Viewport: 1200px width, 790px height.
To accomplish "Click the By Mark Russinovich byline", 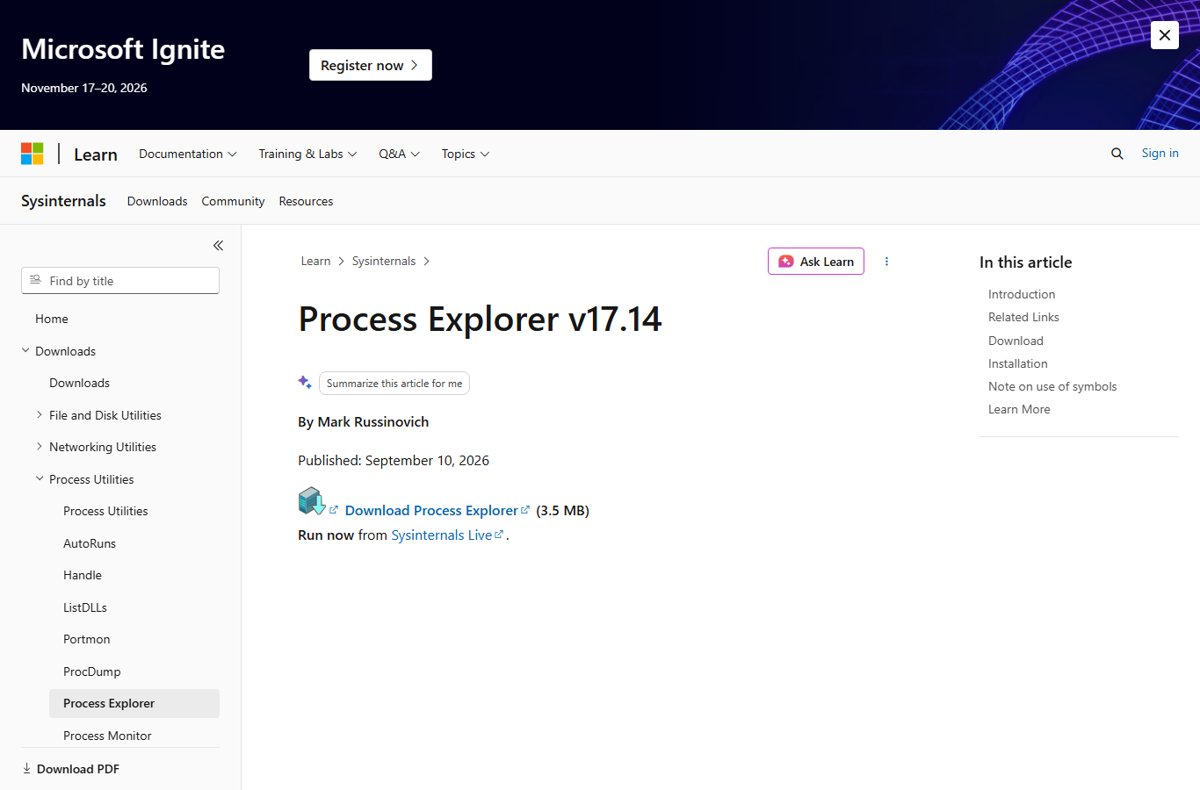I will (x=363, y=422).
